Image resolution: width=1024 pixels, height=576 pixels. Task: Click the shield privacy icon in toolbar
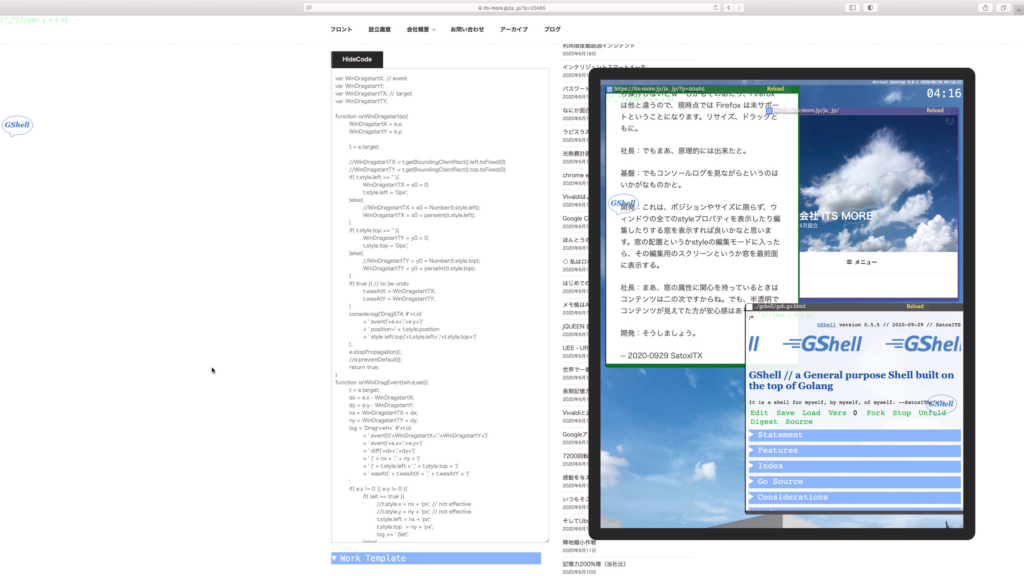tap(871, 7)
